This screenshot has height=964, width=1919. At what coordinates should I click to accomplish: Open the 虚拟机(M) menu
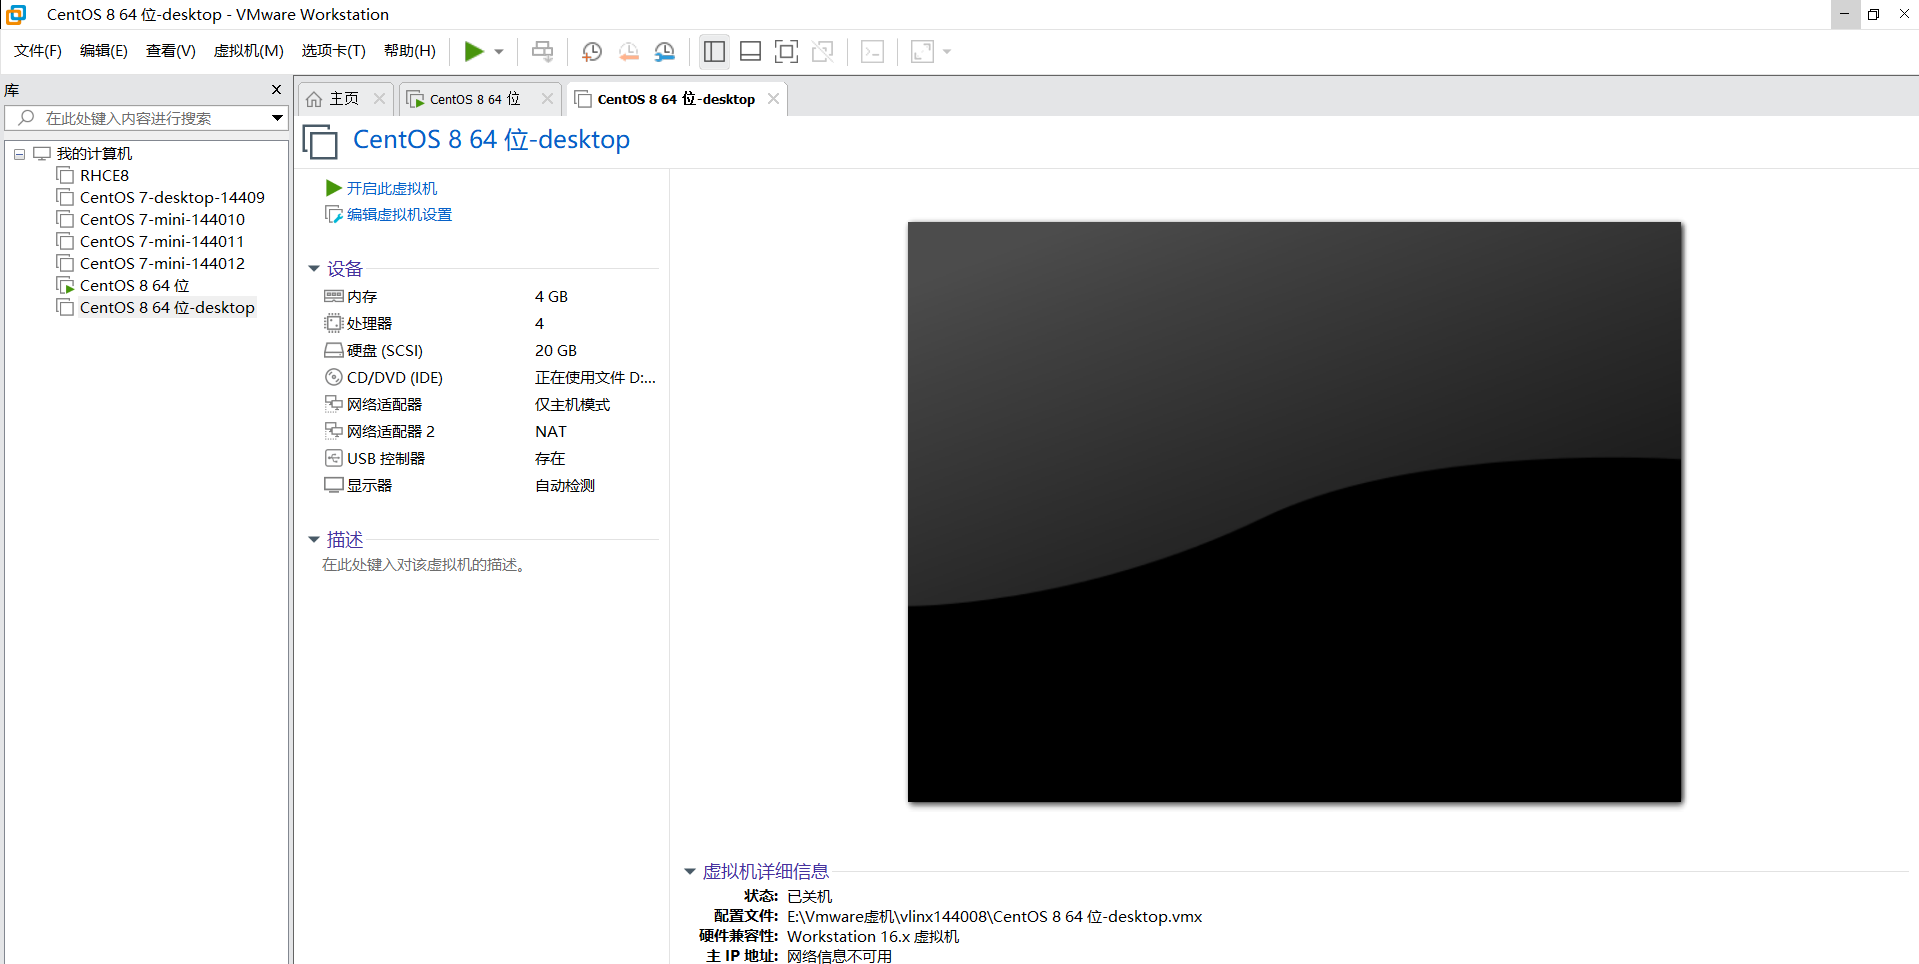248,51
